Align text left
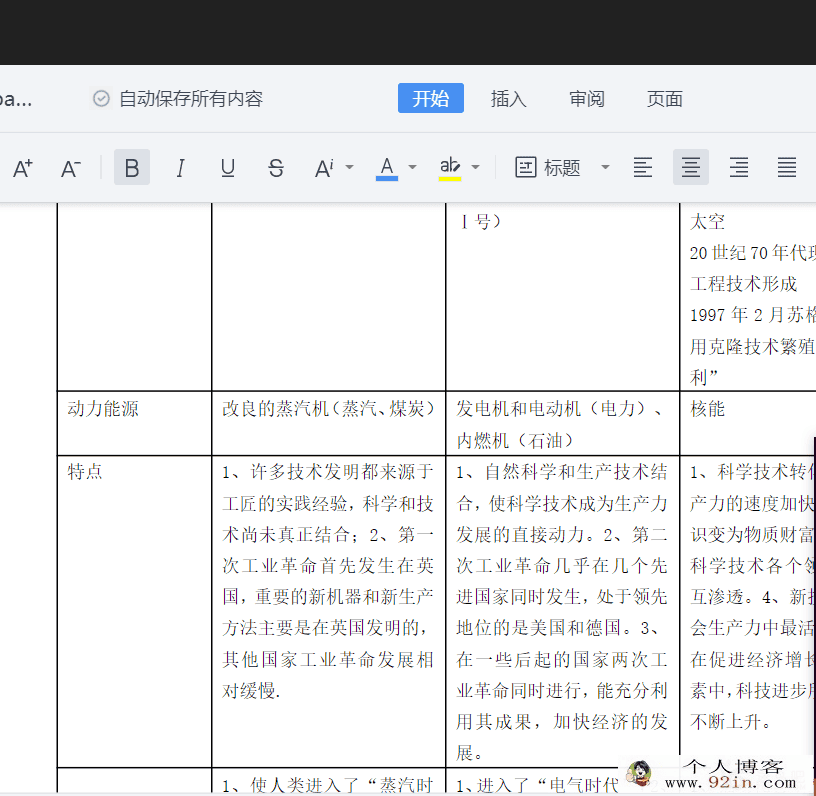Screen dimensions: 816x796 643,168
